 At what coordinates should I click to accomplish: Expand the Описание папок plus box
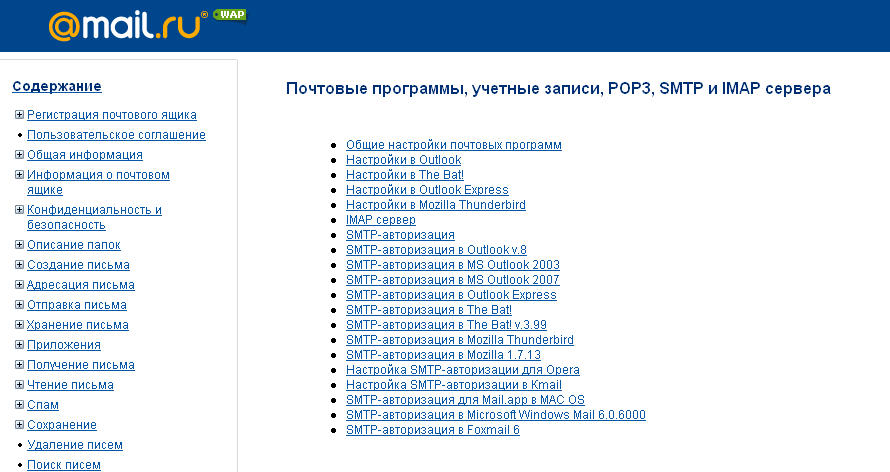coord(19,245)
